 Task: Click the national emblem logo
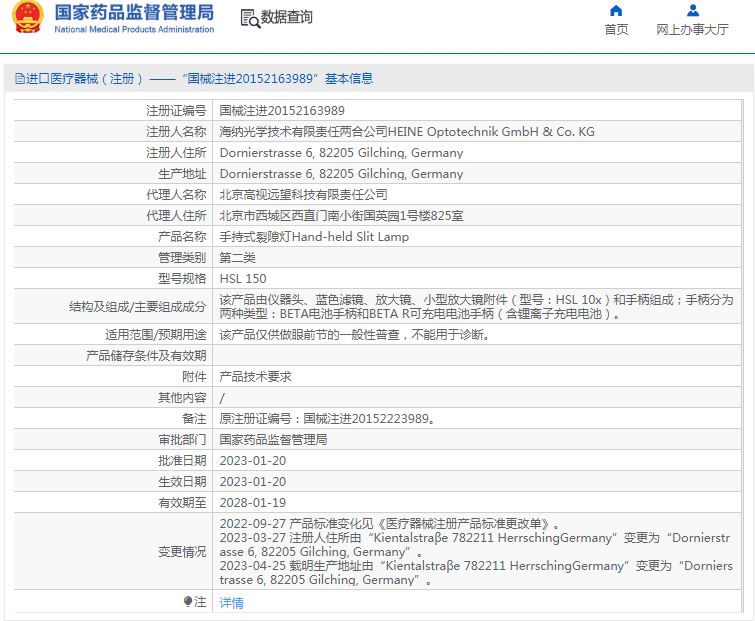[x=26, y=19]
